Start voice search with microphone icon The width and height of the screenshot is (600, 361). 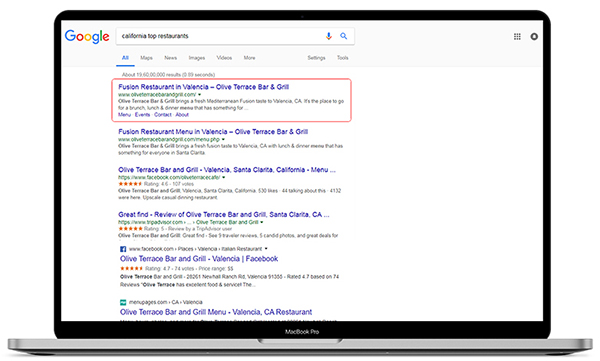329,36
